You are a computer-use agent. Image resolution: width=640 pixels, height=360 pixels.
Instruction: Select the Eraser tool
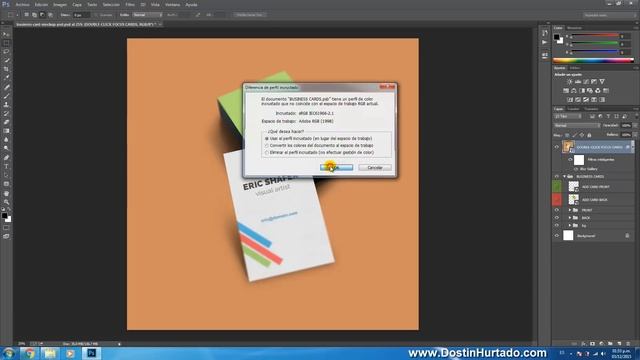click(6, 122)
